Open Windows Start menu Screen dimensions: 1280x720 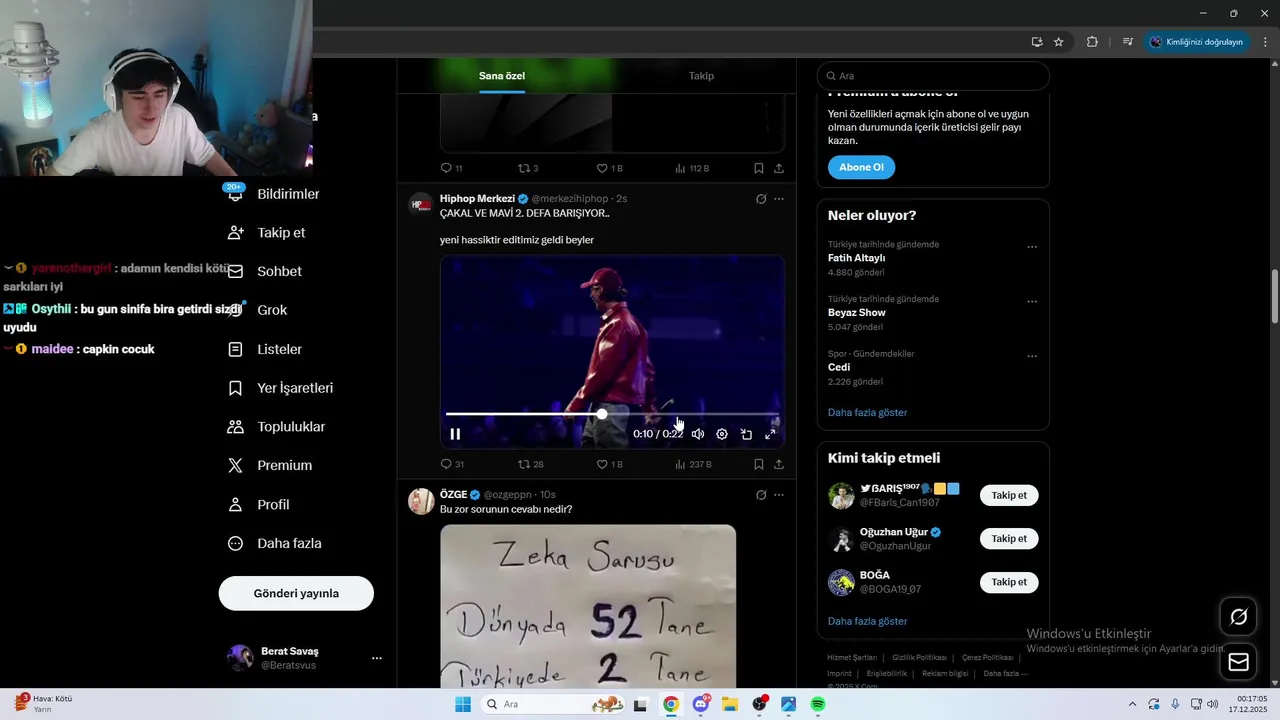(x=463, y=704)
